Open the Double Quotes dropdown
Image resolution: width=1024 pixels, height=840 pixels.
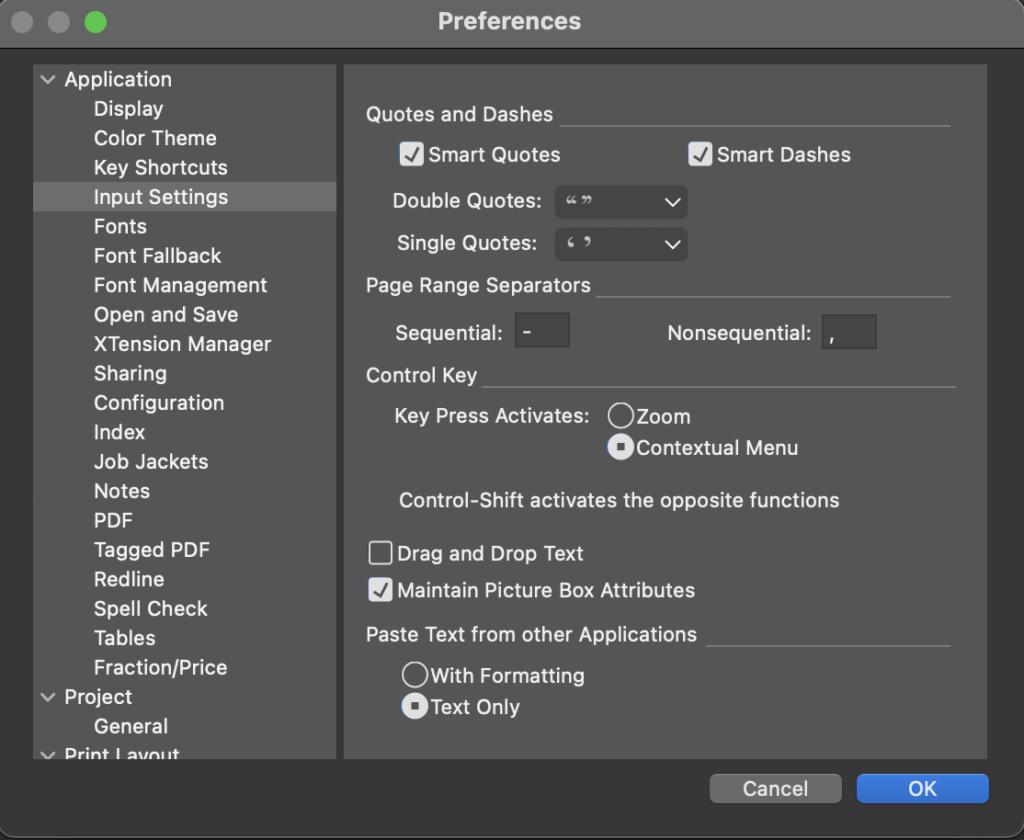coord(621,202)
